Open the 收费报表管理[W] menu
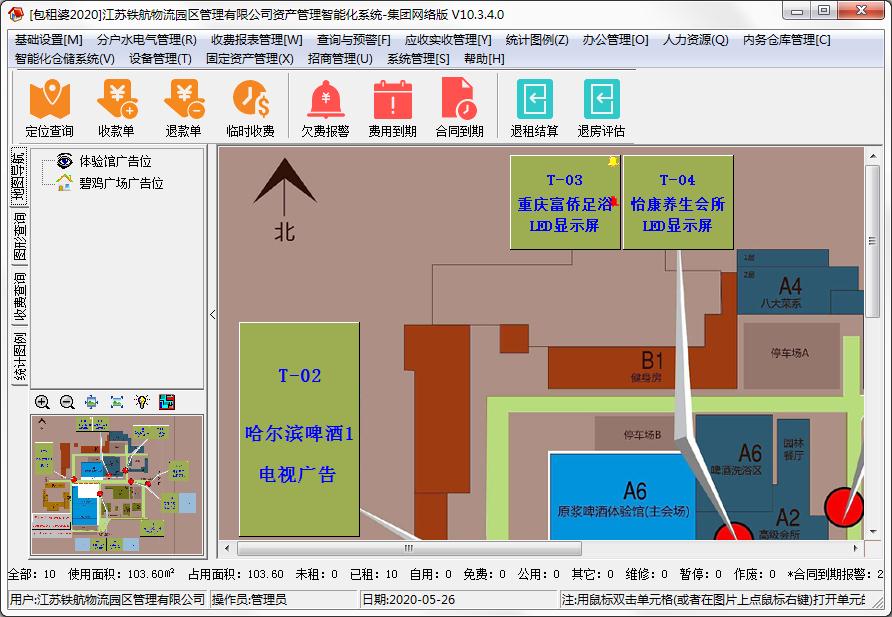This screenshot has height=617, width=892. tap(257, 40)
